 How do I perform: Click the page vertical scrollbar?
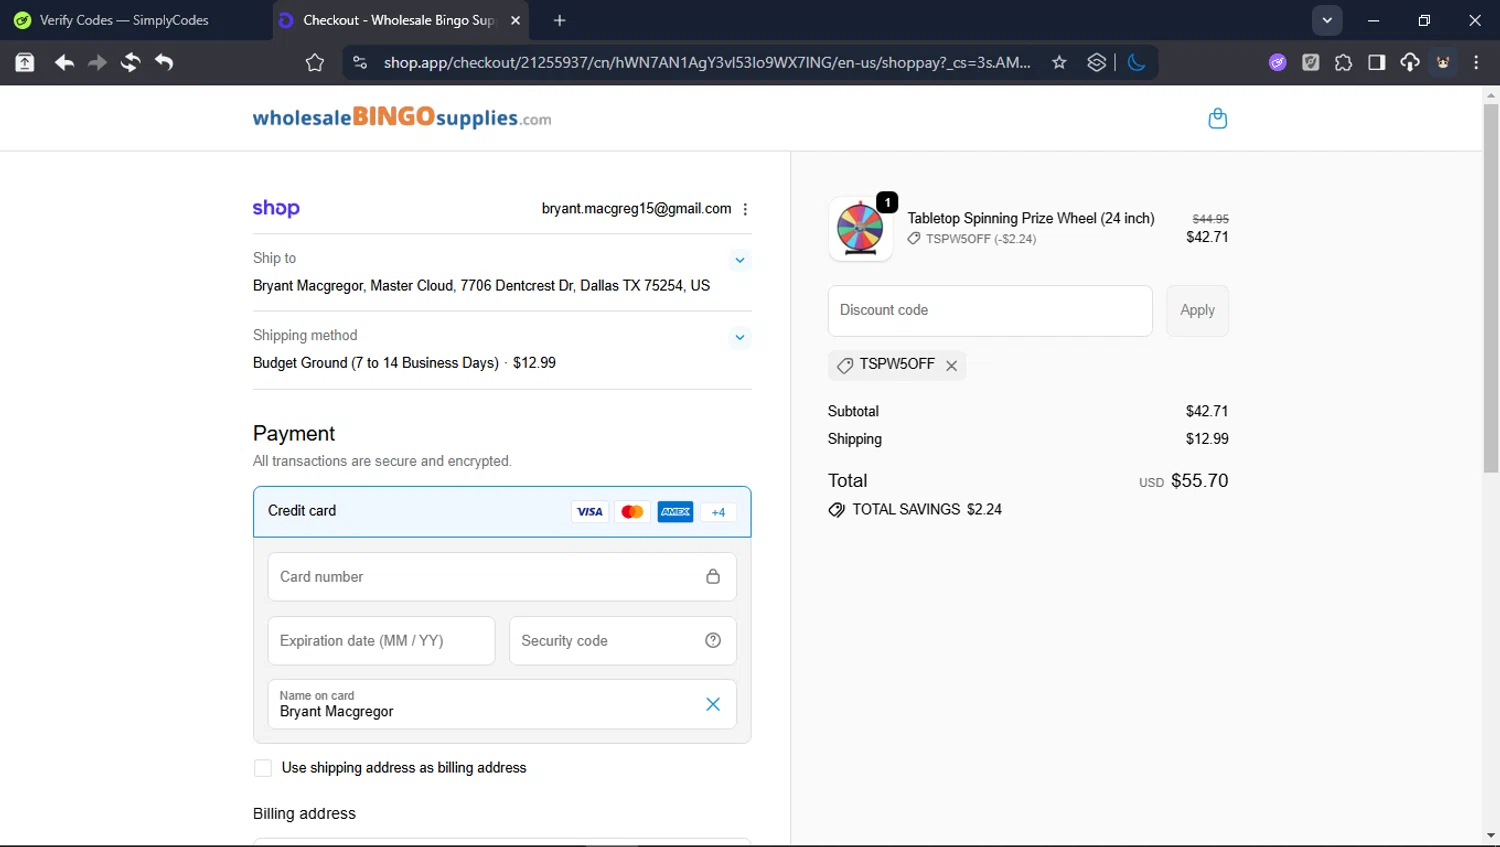click(x=1491, y=288)
